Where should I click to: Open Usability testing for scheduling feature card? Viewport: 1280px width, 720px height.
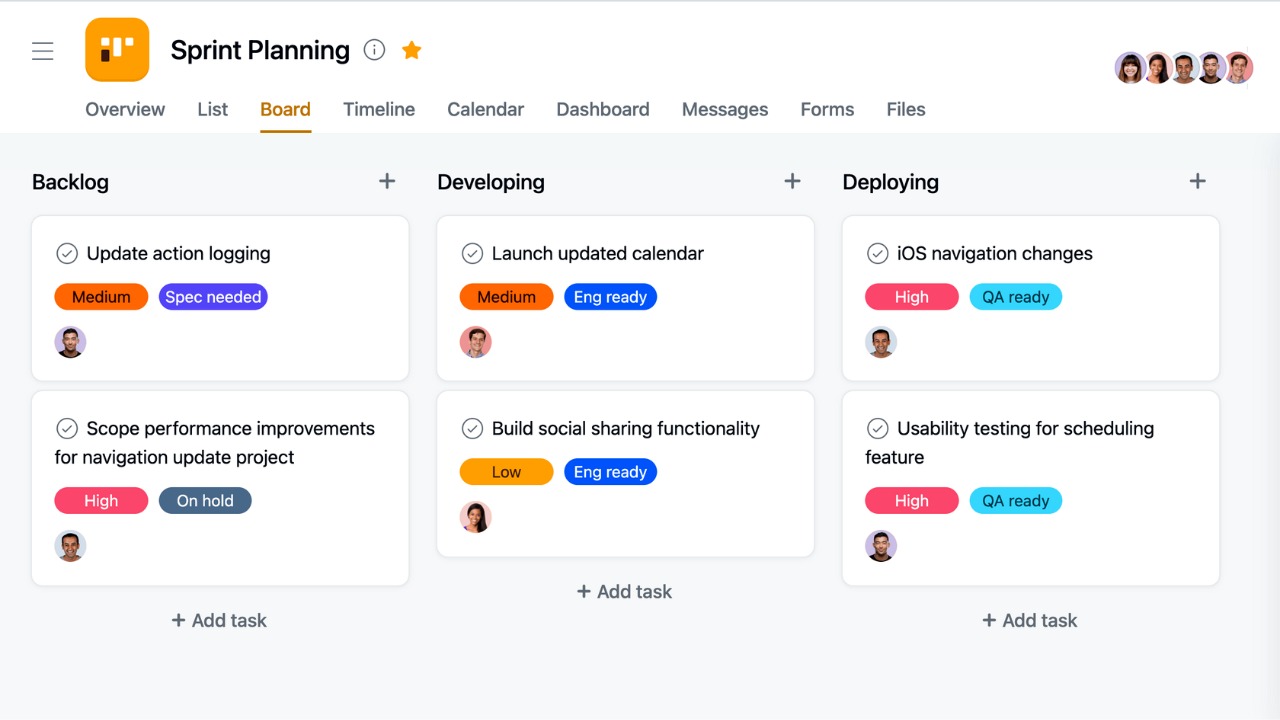[x=1031, y=488]
